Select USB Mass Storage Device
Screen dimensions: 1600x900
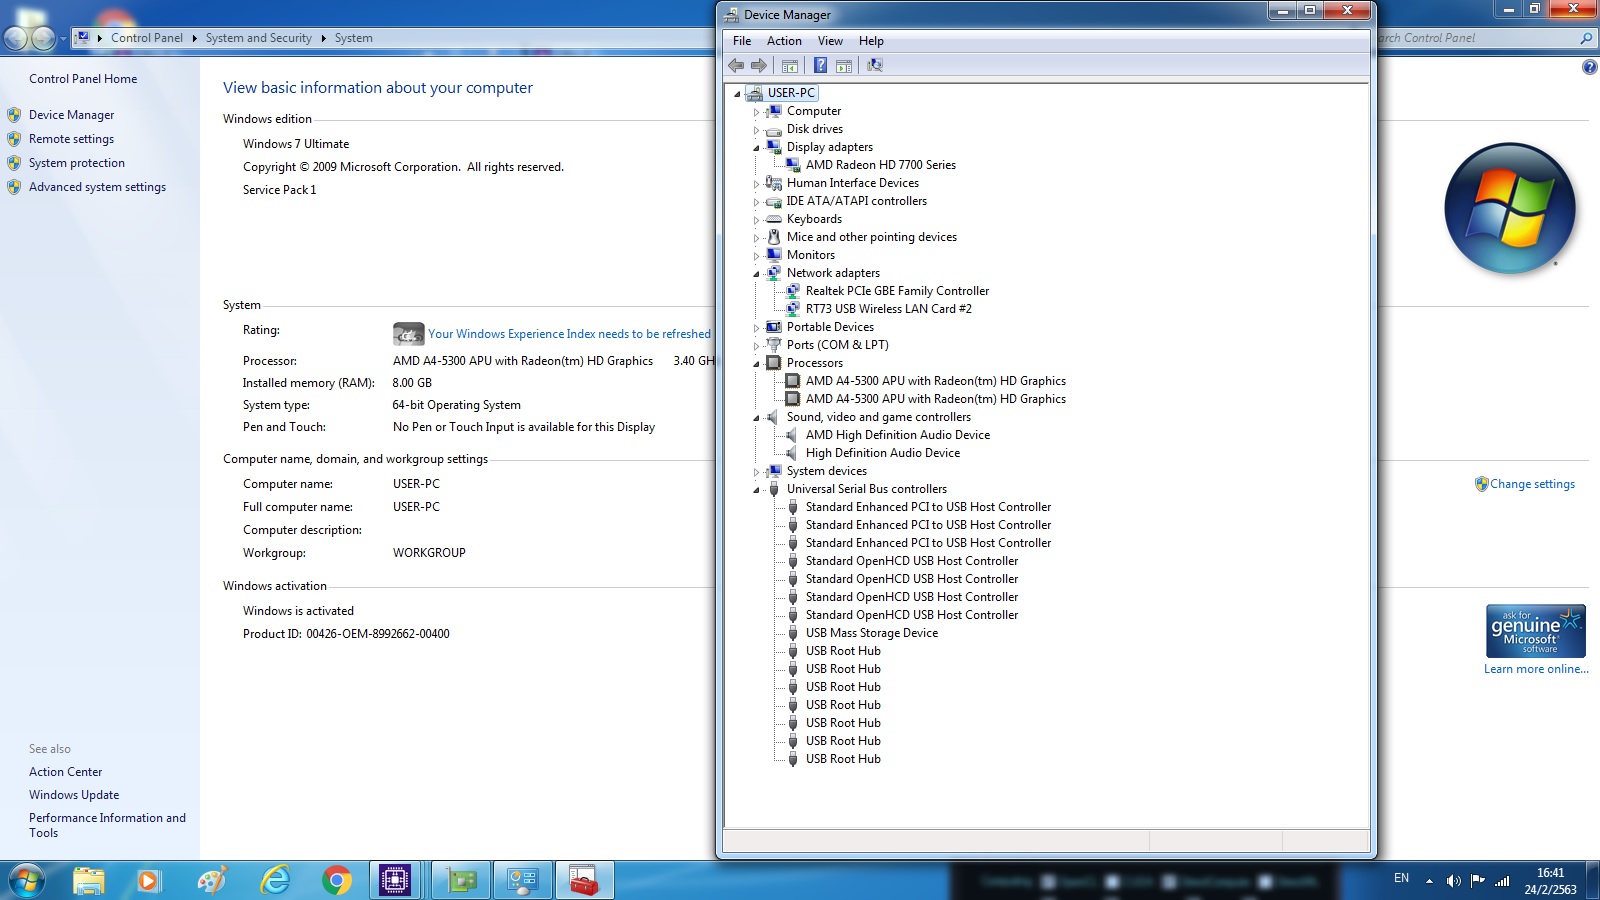tap(871, 633)
